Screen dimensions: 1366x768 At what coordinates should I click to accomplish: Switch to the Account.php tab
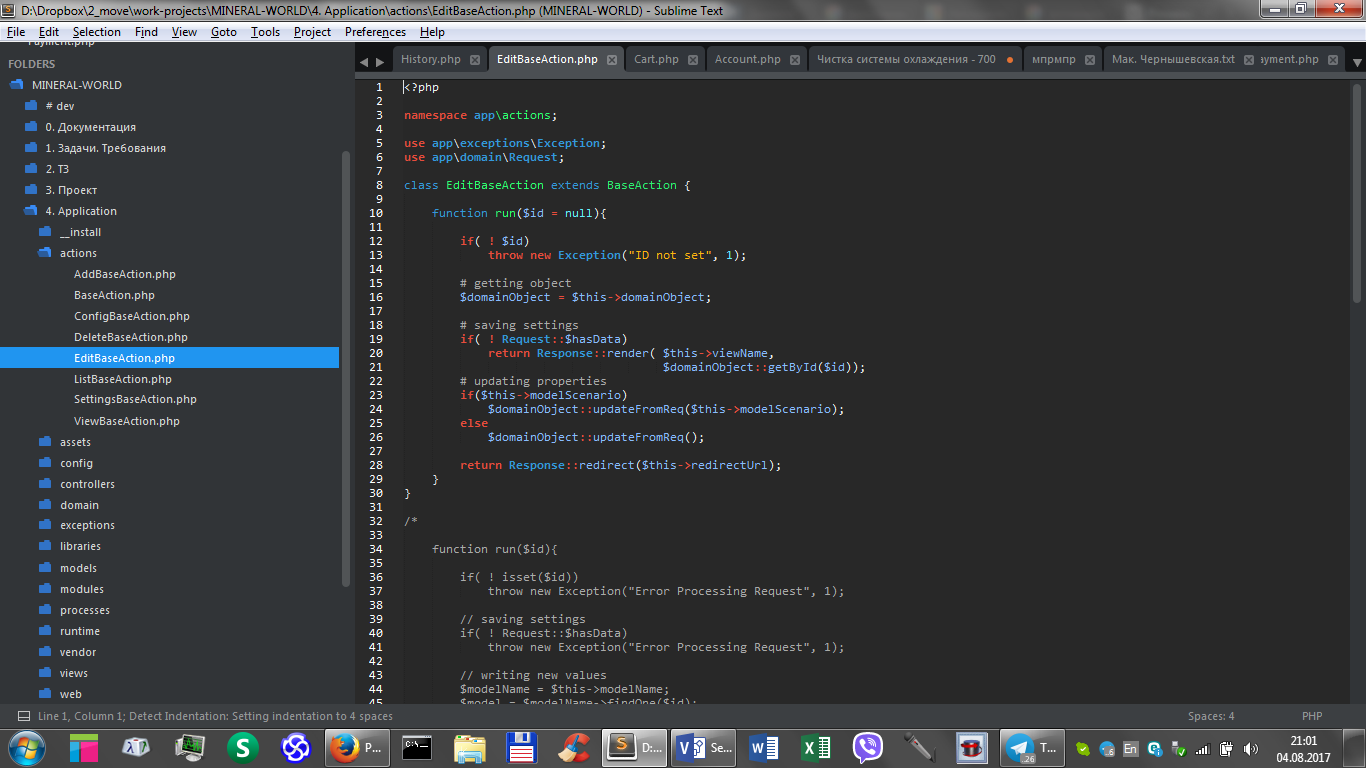pos(747,59)
